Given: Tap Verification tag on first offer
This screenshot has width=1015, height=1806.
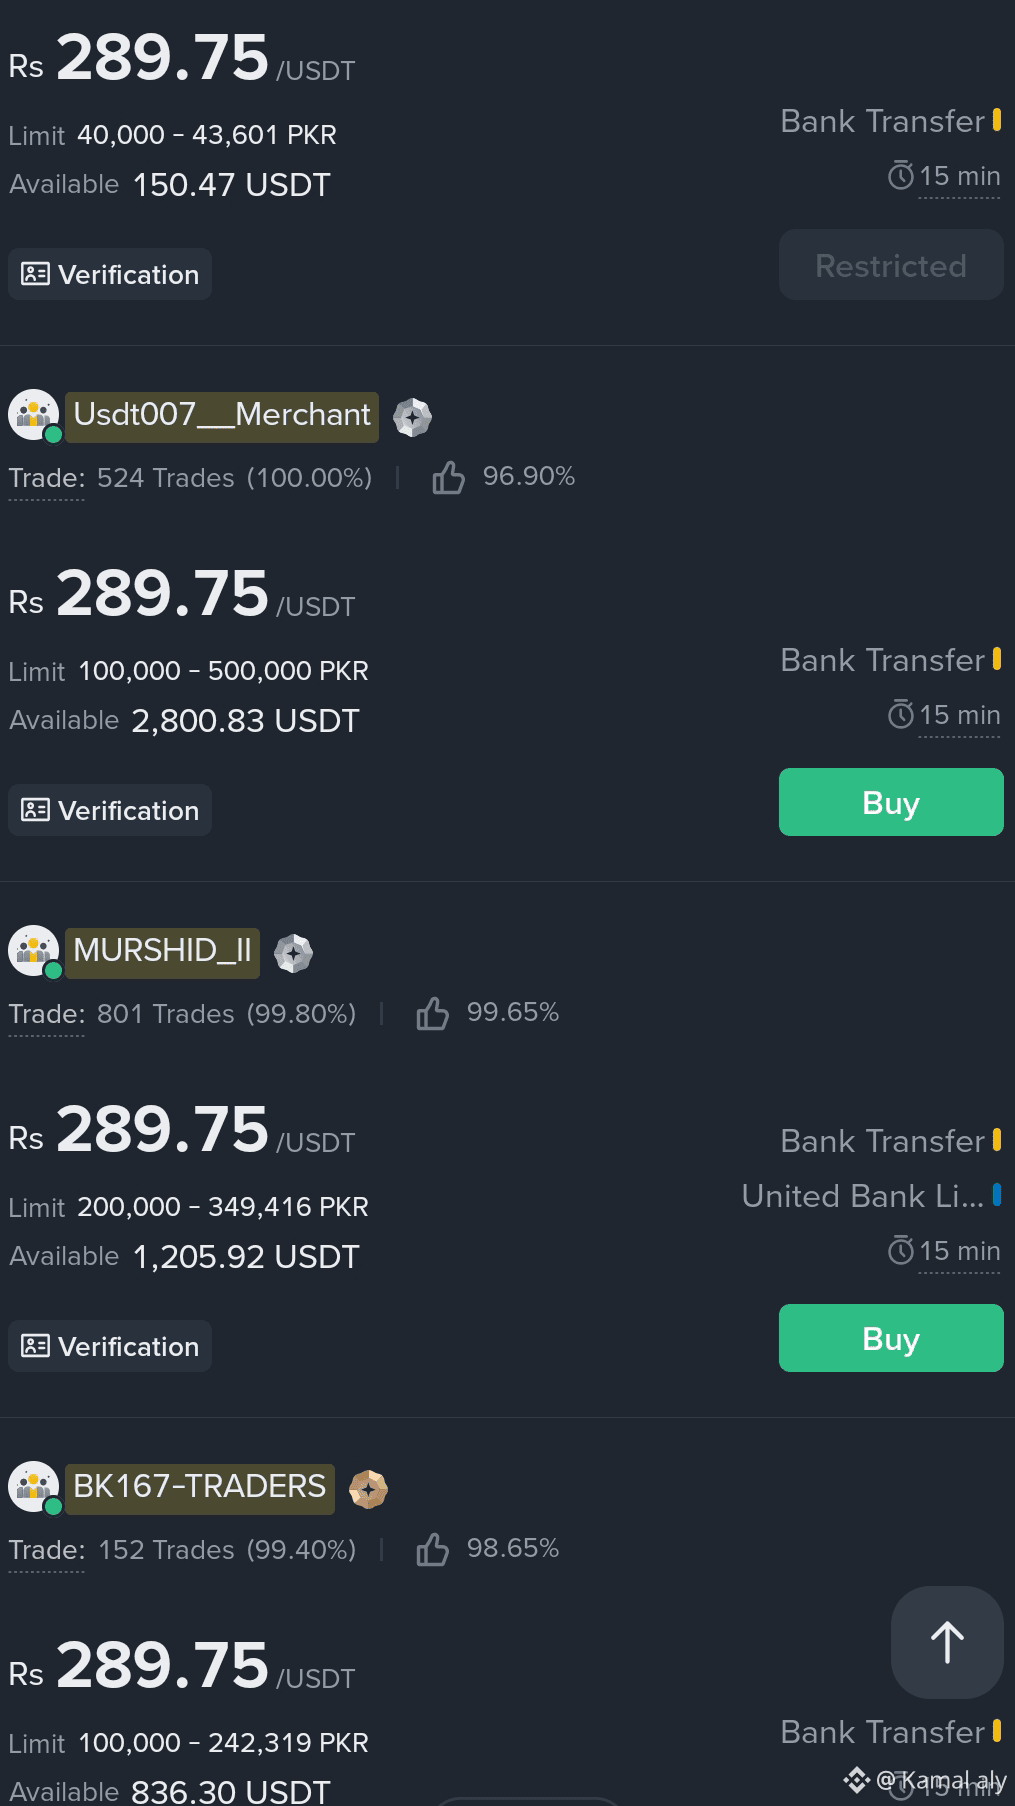Looking at the screenshot, I should coord(110,274).
